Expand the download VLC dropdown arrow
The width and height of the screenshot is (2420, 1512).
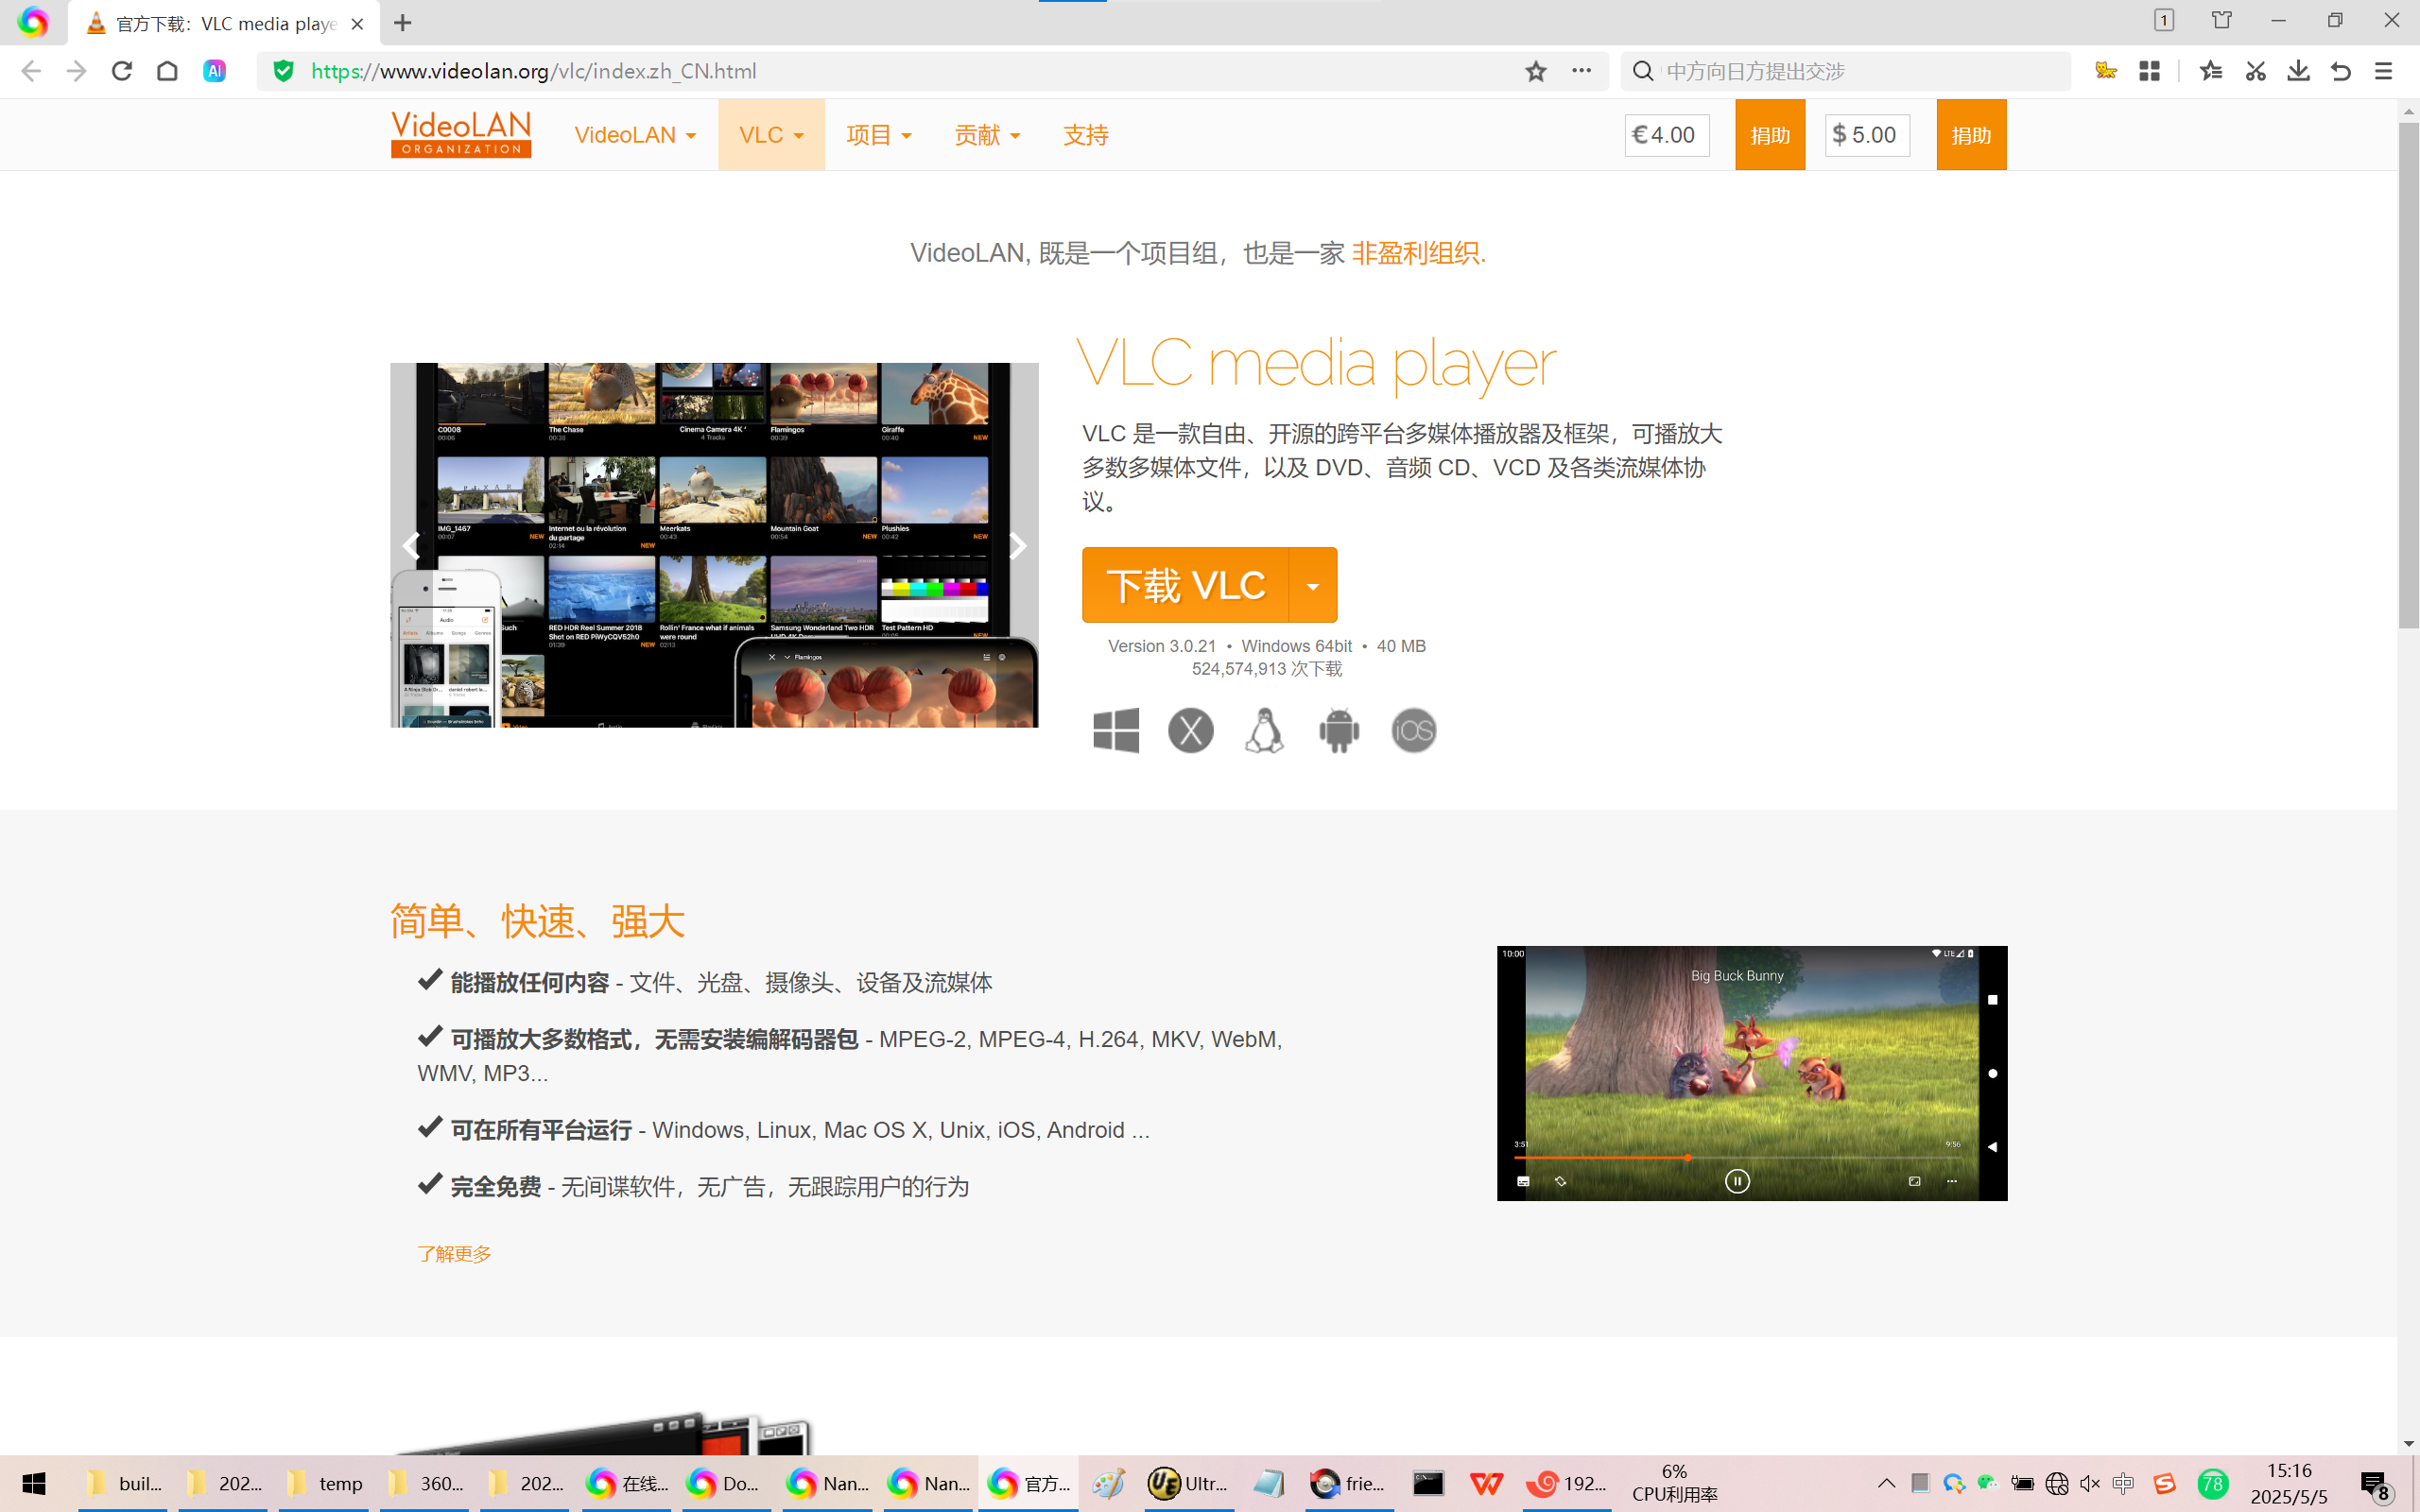click(1313, 586)
